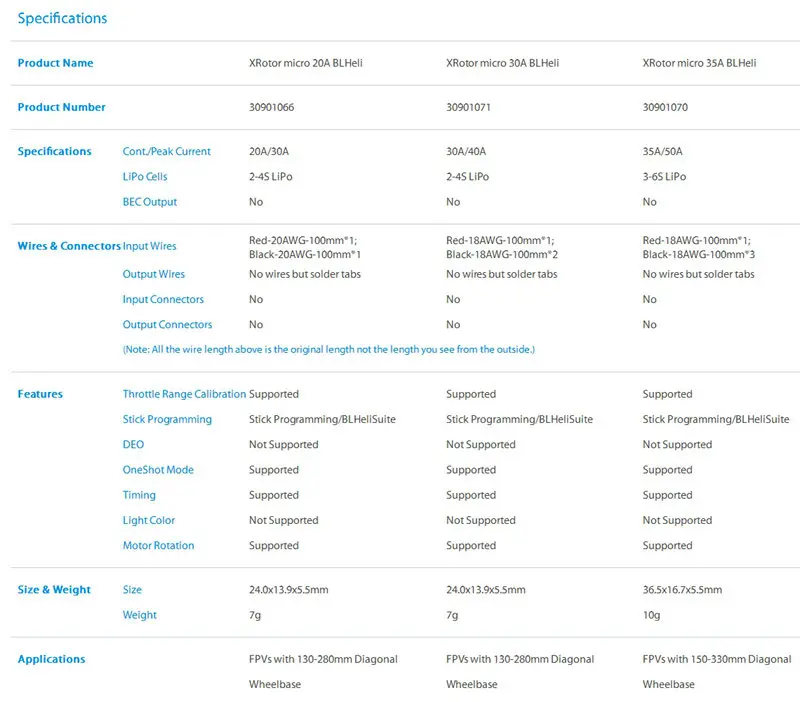
Task: Click XRotor micro 35A BLHeli product name
Action: coord(699,63)
